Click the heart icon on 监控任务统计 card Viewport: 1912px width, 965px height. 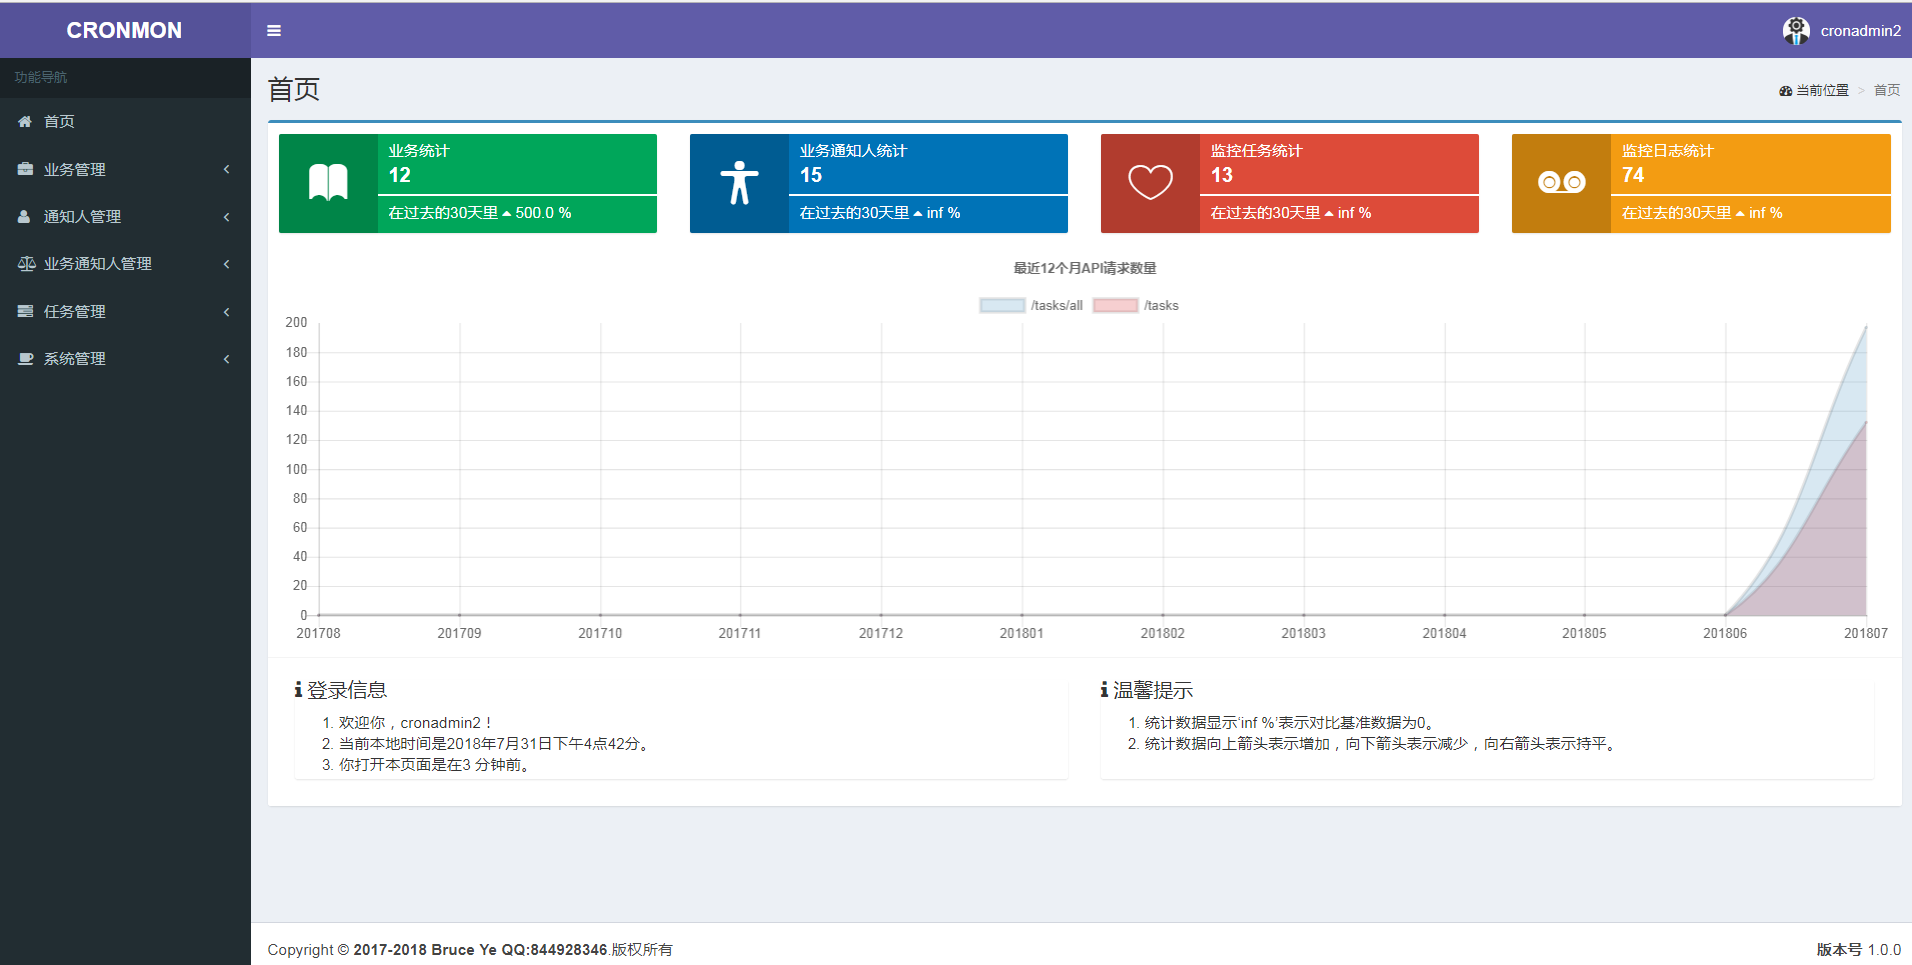point(1150,183)
